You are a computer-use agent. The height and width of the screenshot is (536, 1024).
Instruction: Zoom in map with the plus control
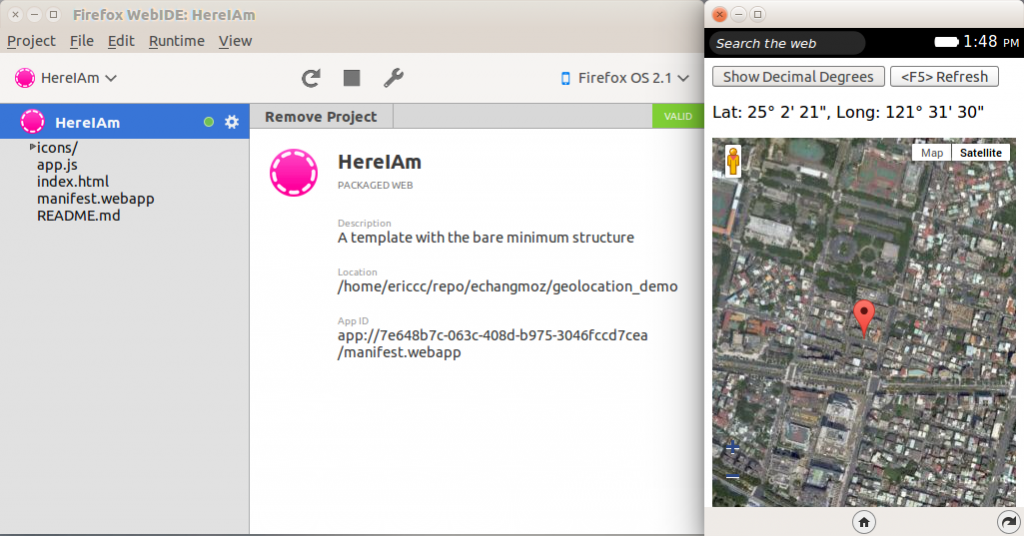tap(733, 448)
